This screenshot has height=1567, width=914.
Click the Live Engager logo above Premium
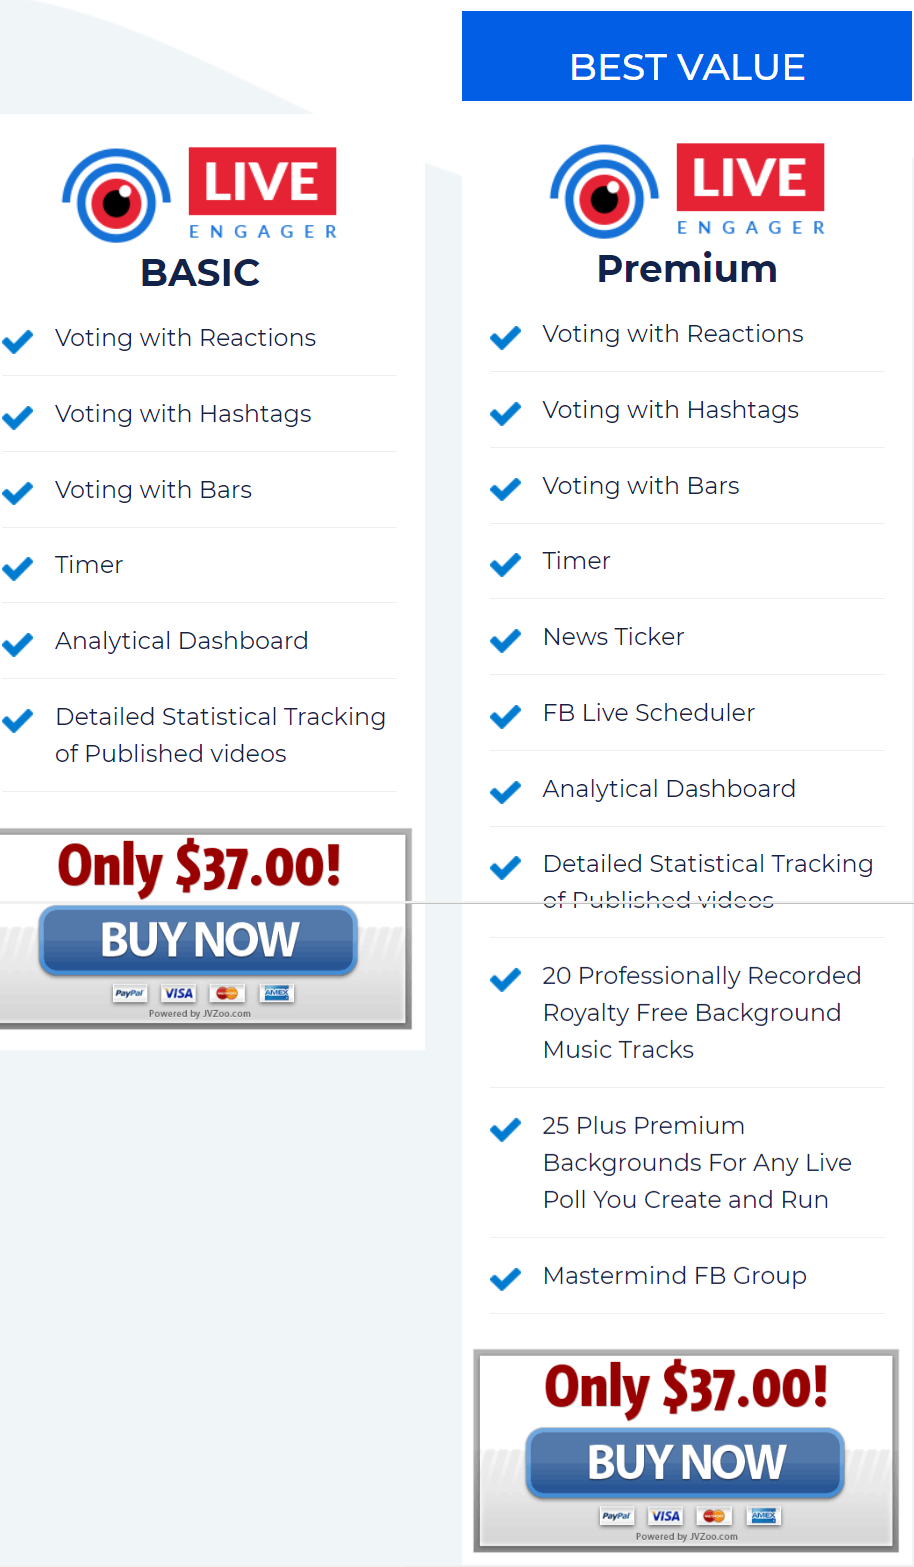[x=687, y=191]
